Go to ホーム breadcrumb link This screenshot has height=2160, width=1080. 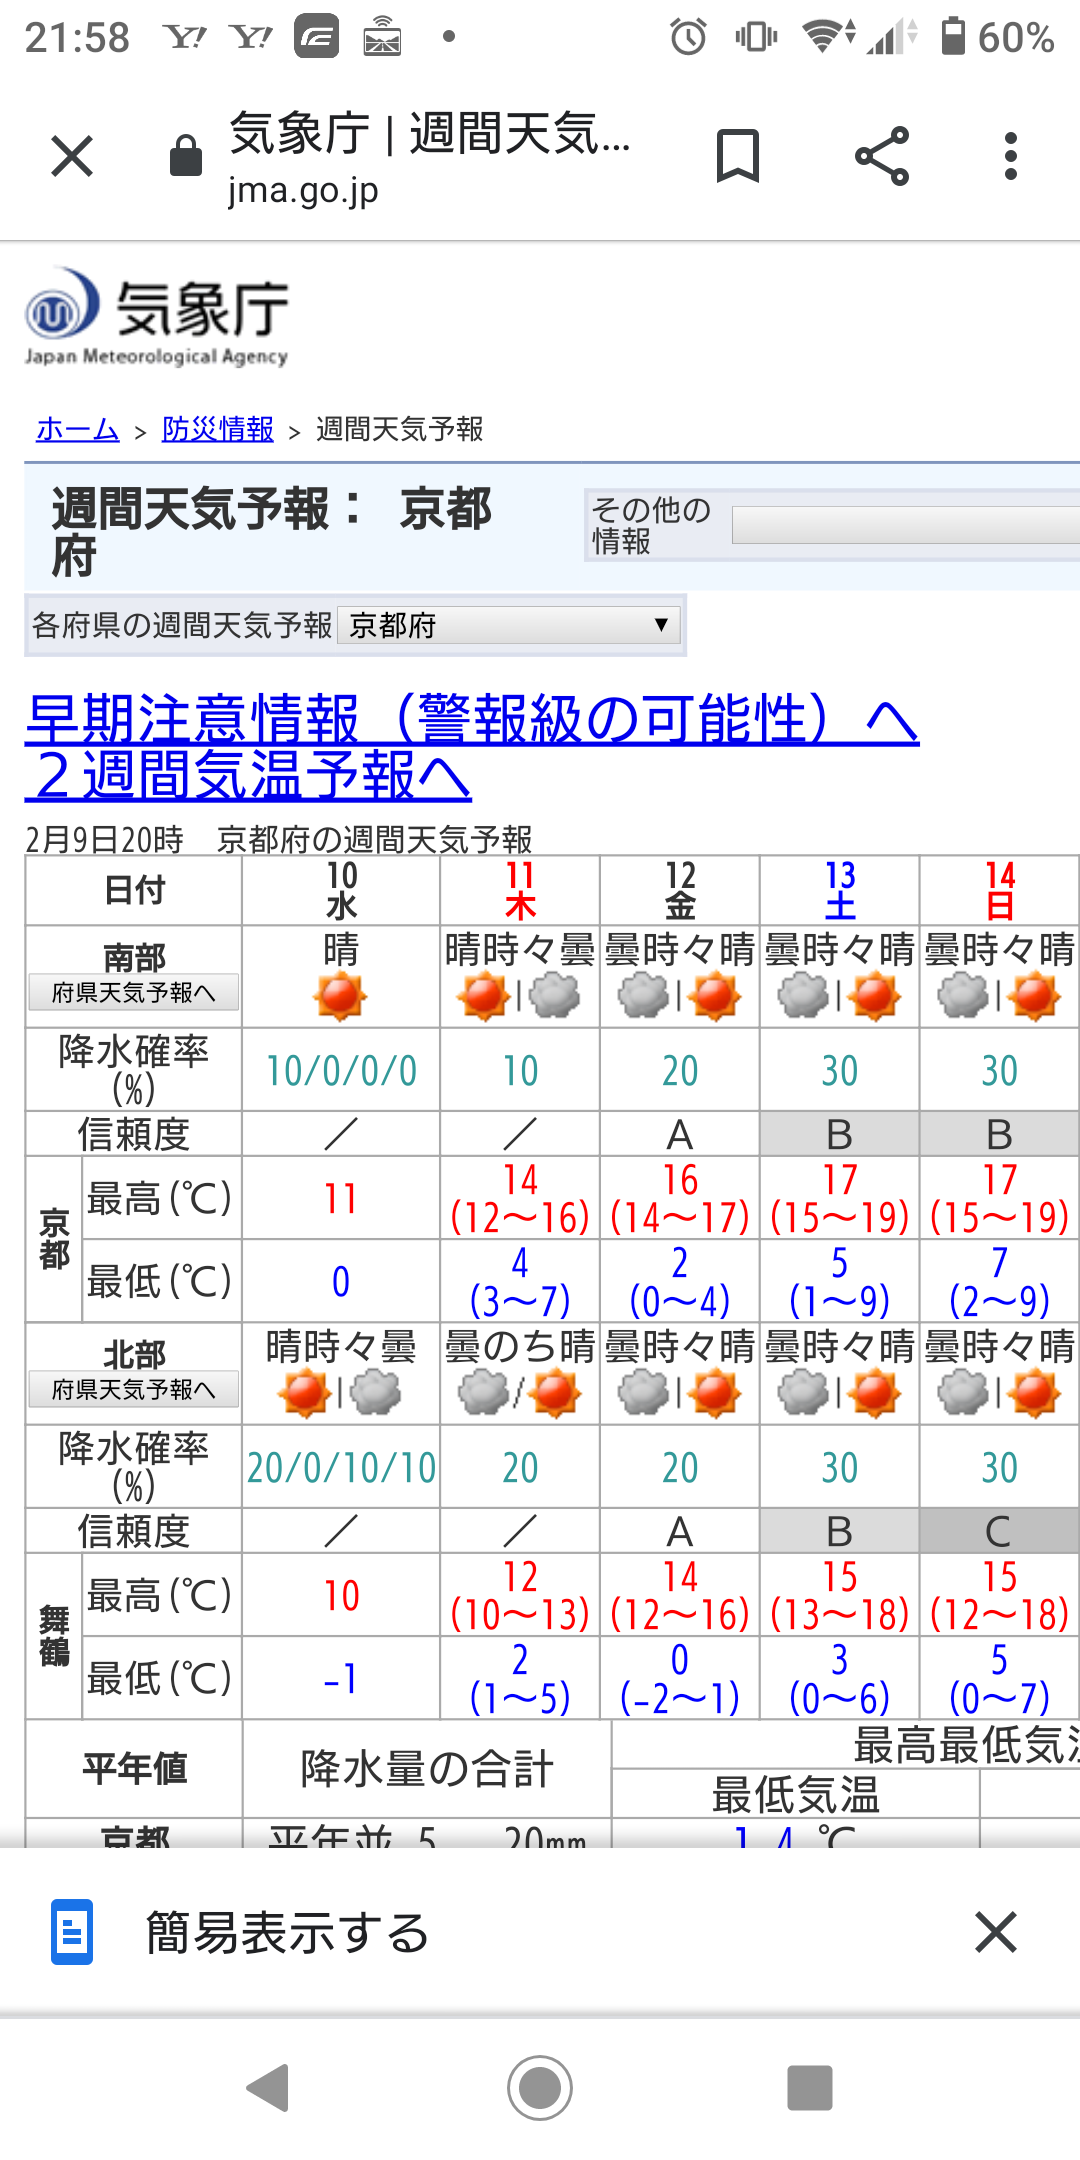tap(77, 430)
